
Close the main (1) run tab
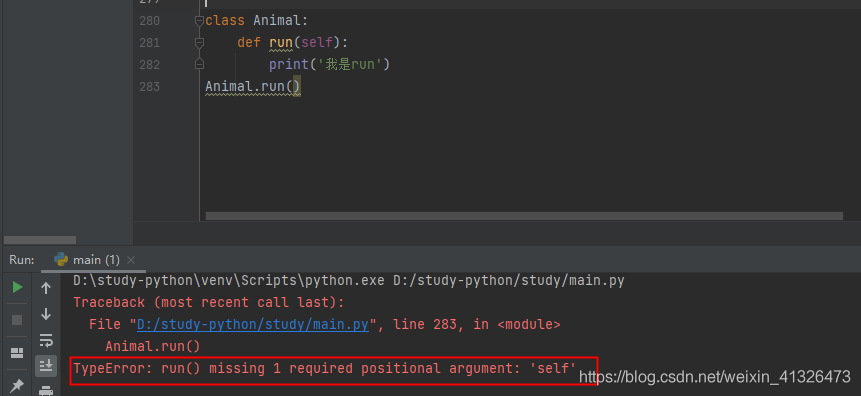tap(131, 260)
